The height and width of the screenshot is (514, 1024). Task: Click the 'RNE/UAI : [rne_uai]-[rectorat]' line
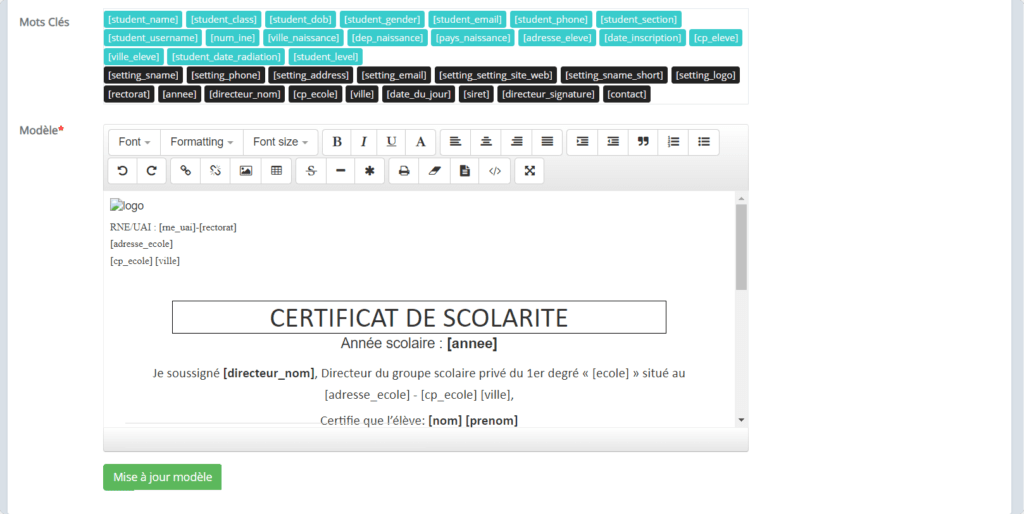click(x=173, y=227)
